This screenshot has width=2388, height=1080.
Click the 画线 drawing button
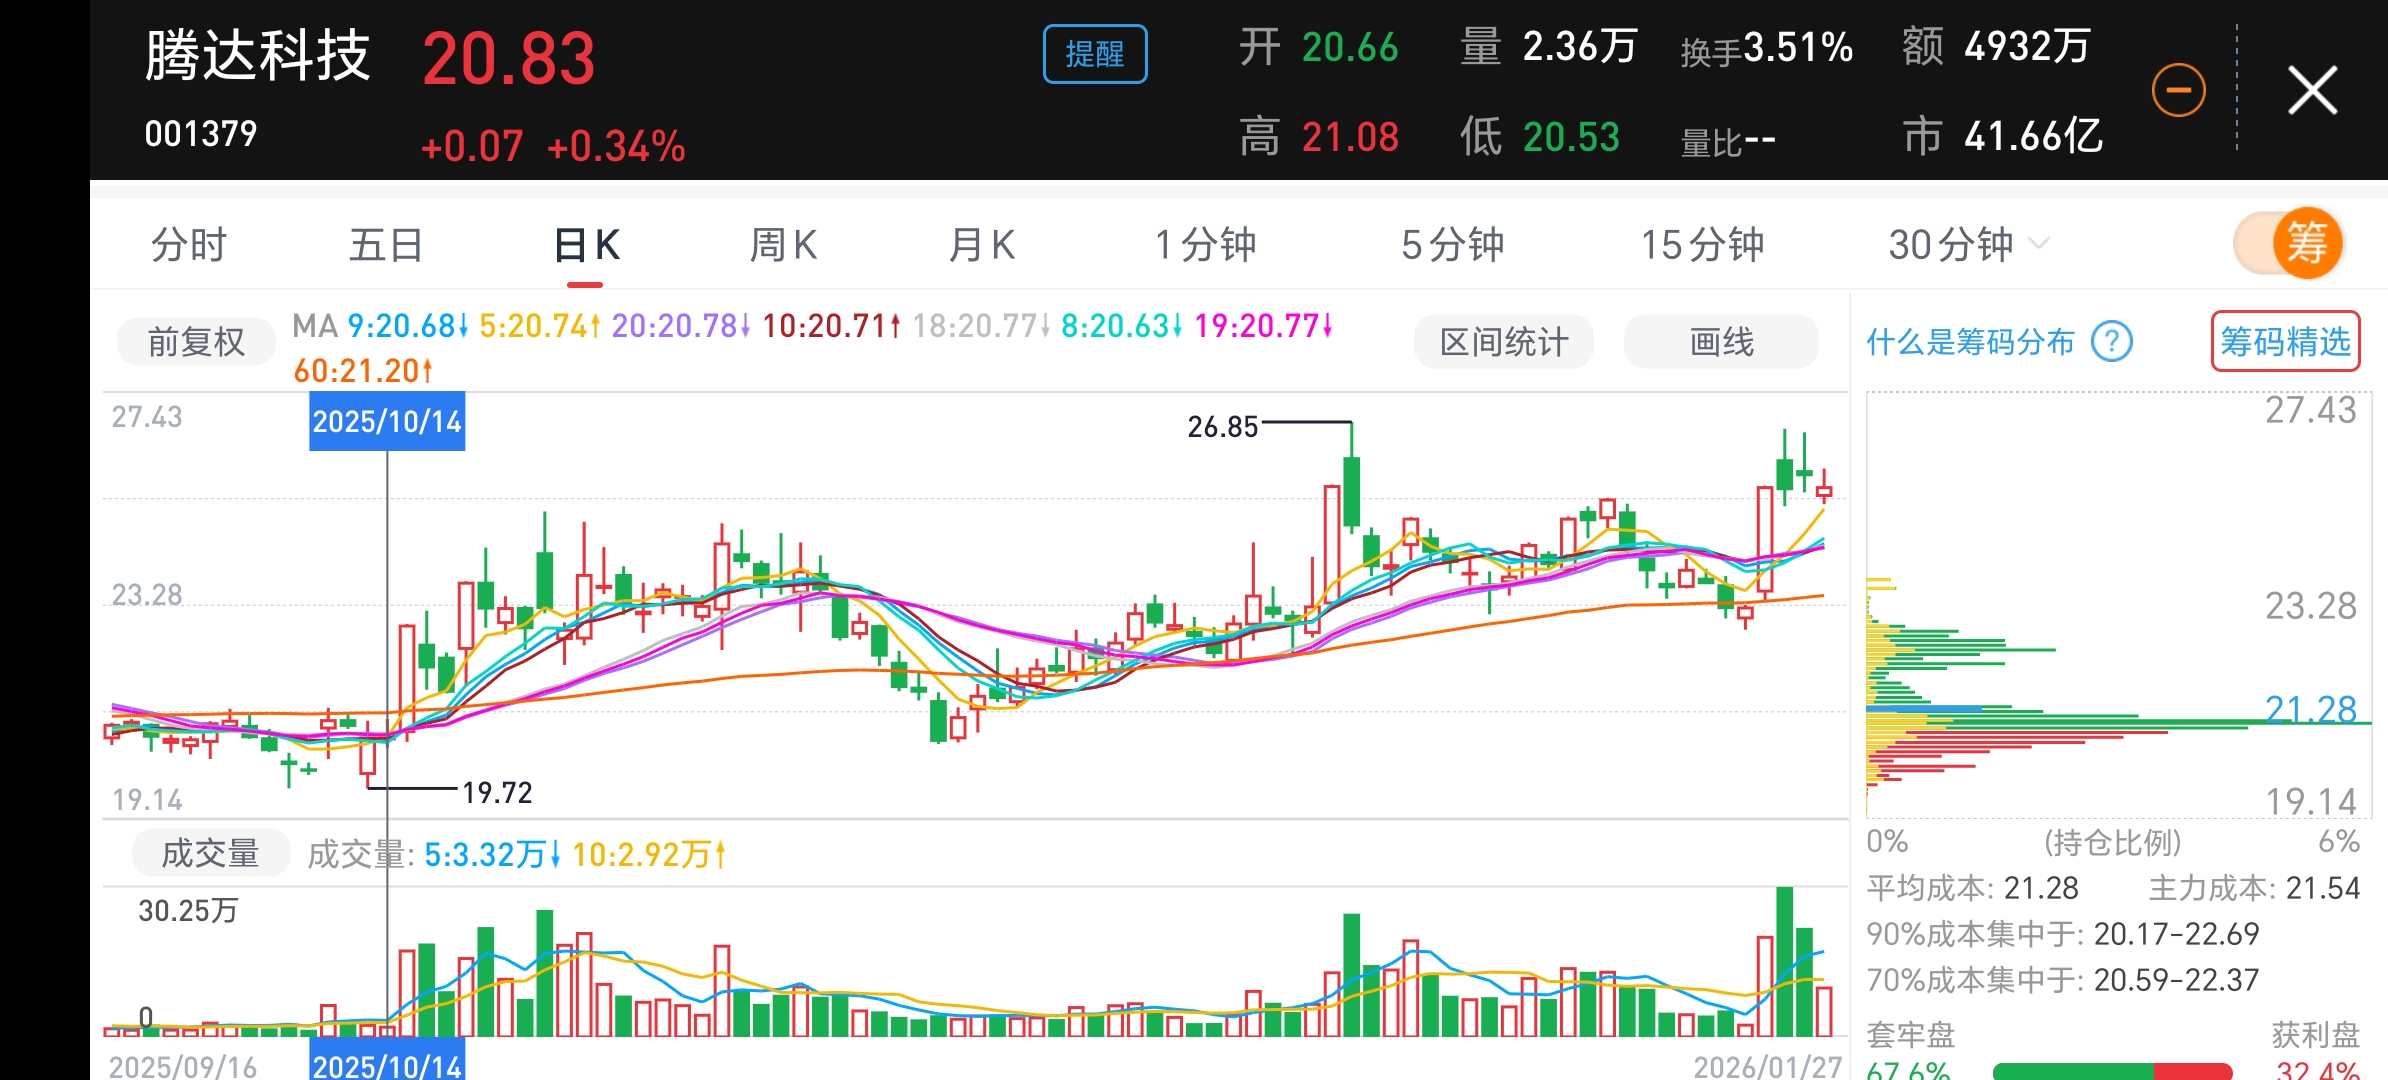coord(1721,342)
